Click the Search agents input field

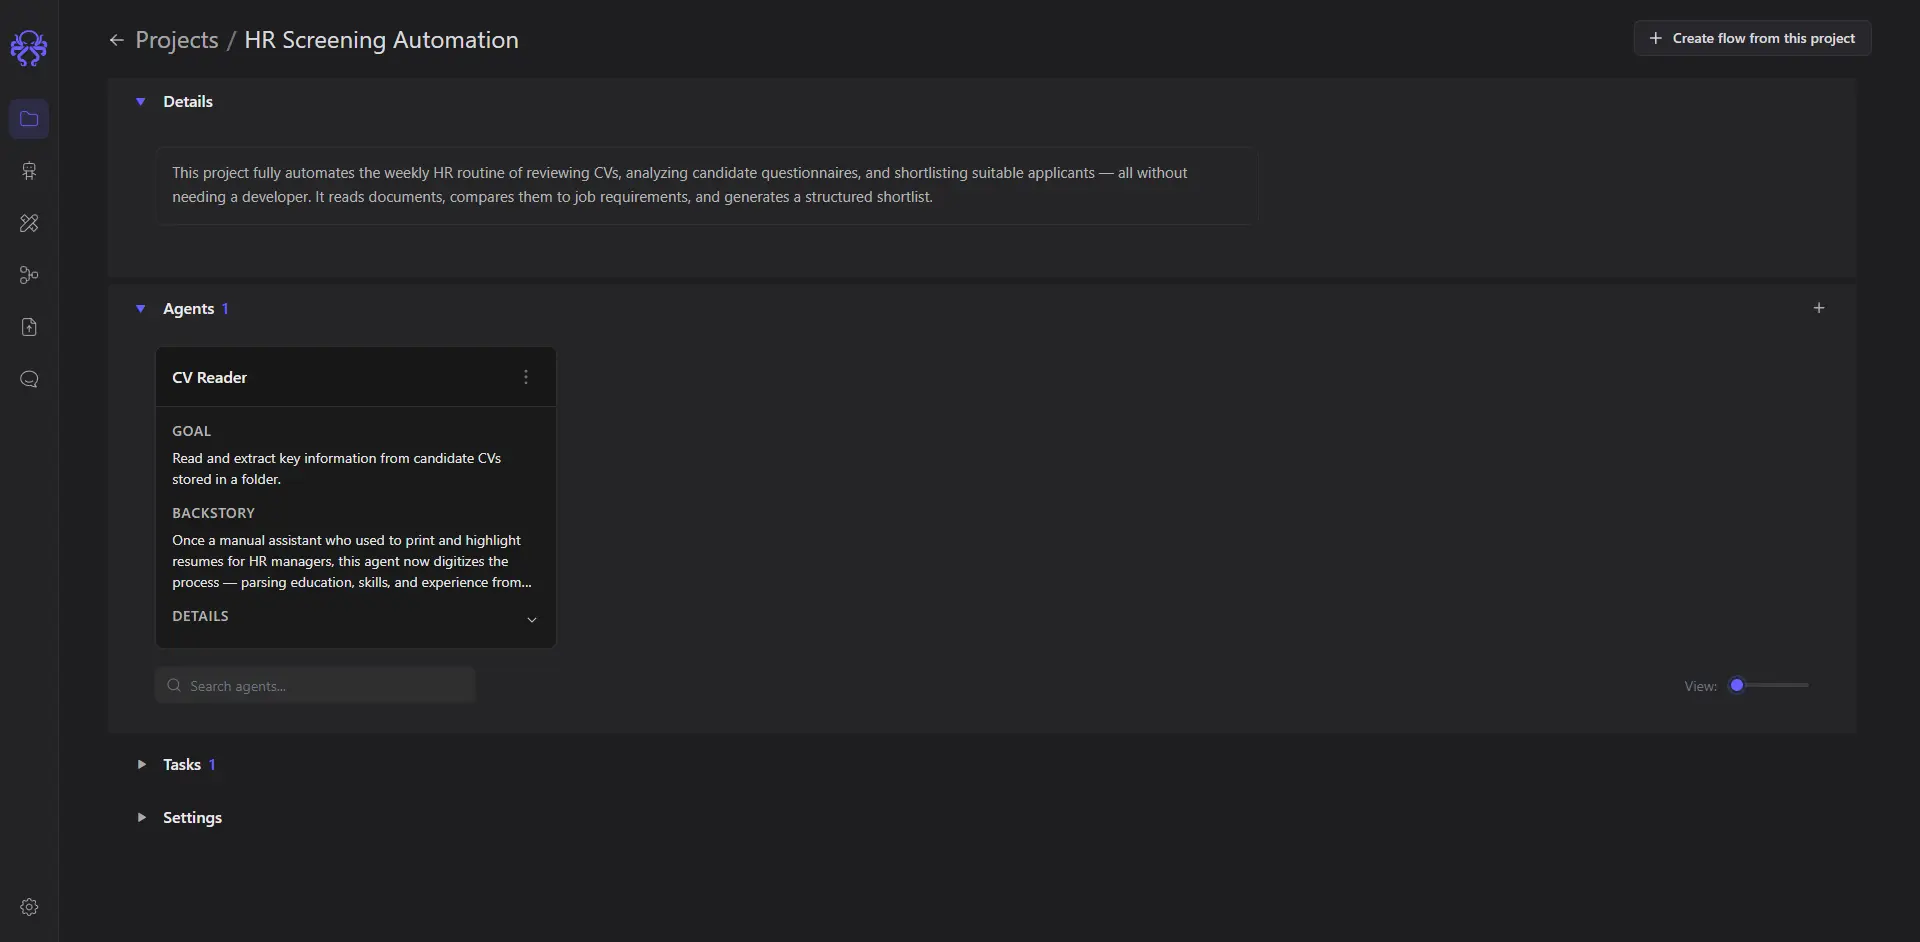[315, 686]
